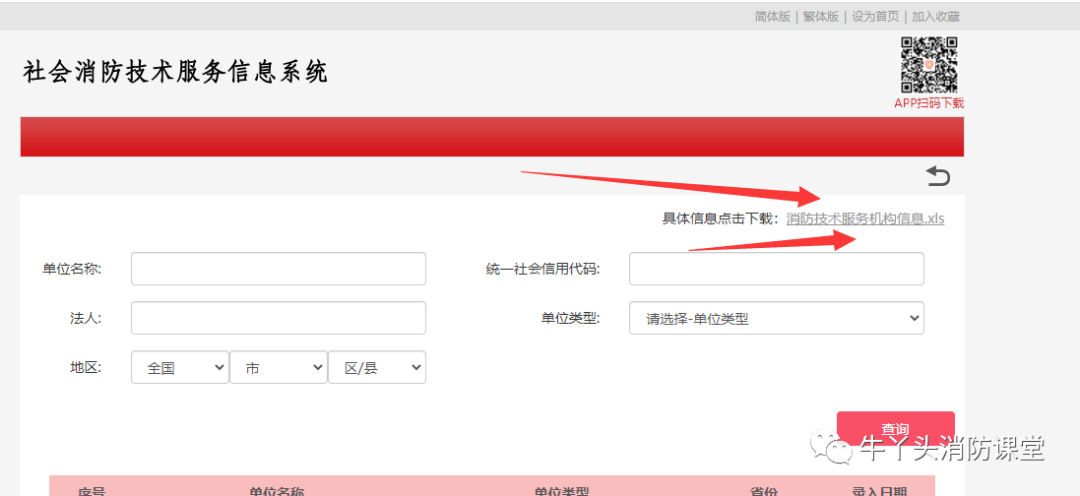The height and width of the screenshot is (496, 1080).
Task: Open the 全国 province dropdown
Action: 180,368
